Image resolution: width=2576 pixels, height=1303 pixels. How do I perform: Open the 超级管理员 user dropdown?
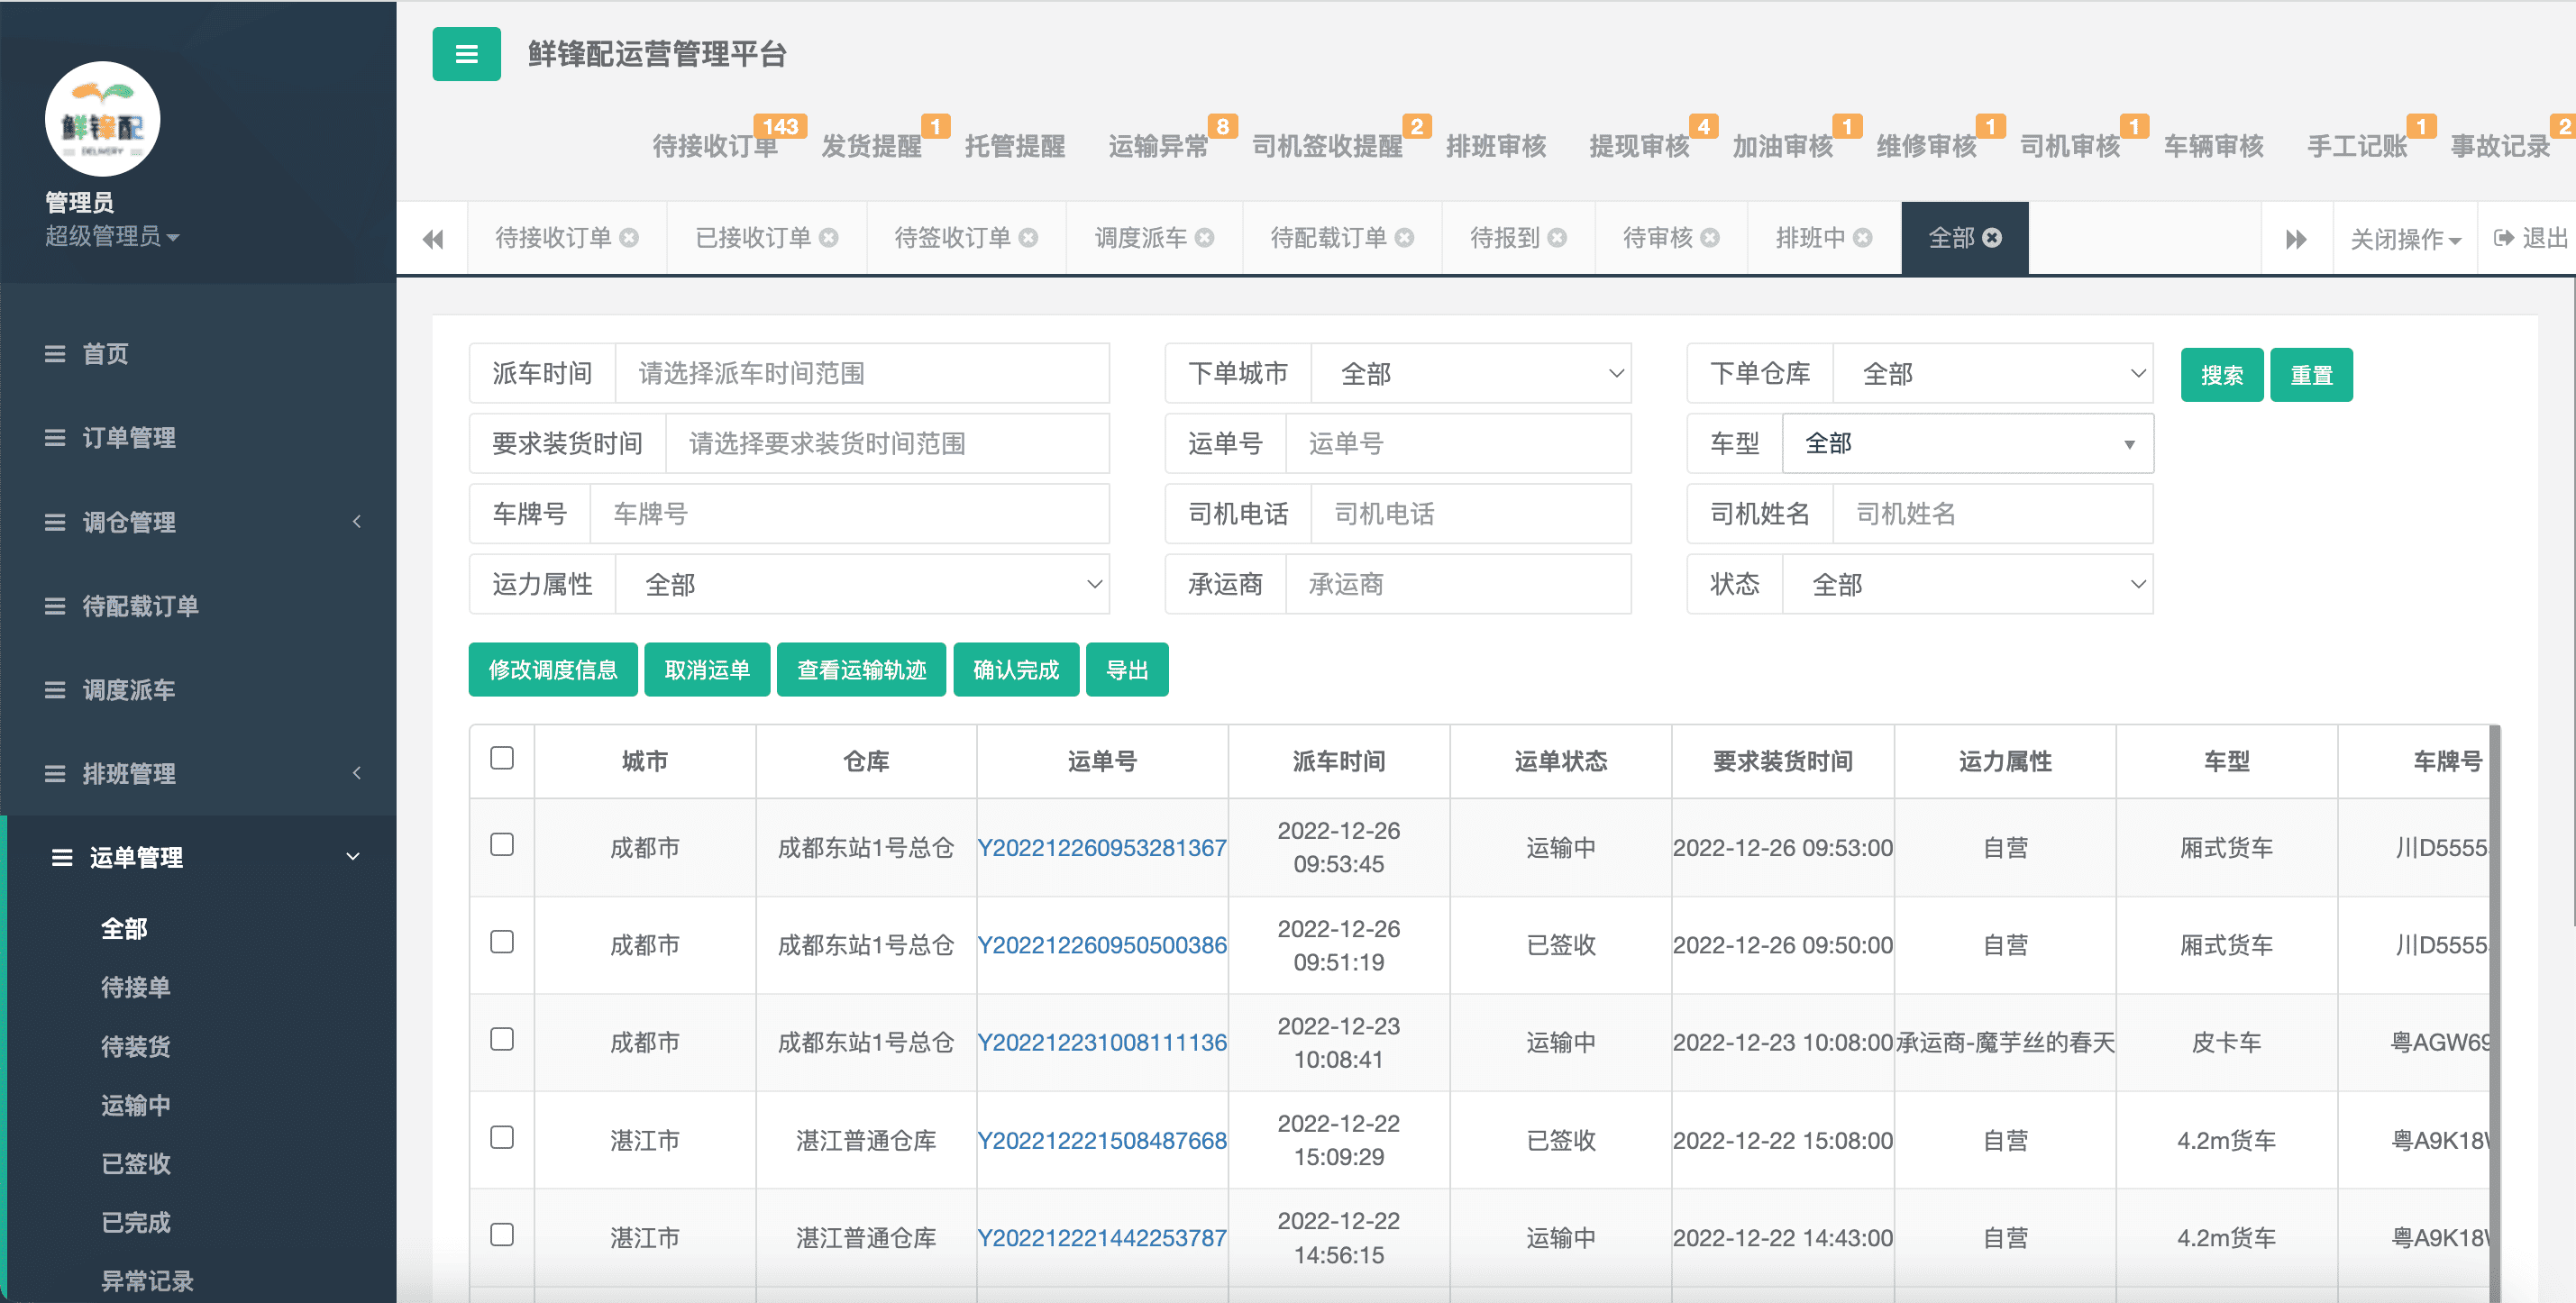coord(112,236)
